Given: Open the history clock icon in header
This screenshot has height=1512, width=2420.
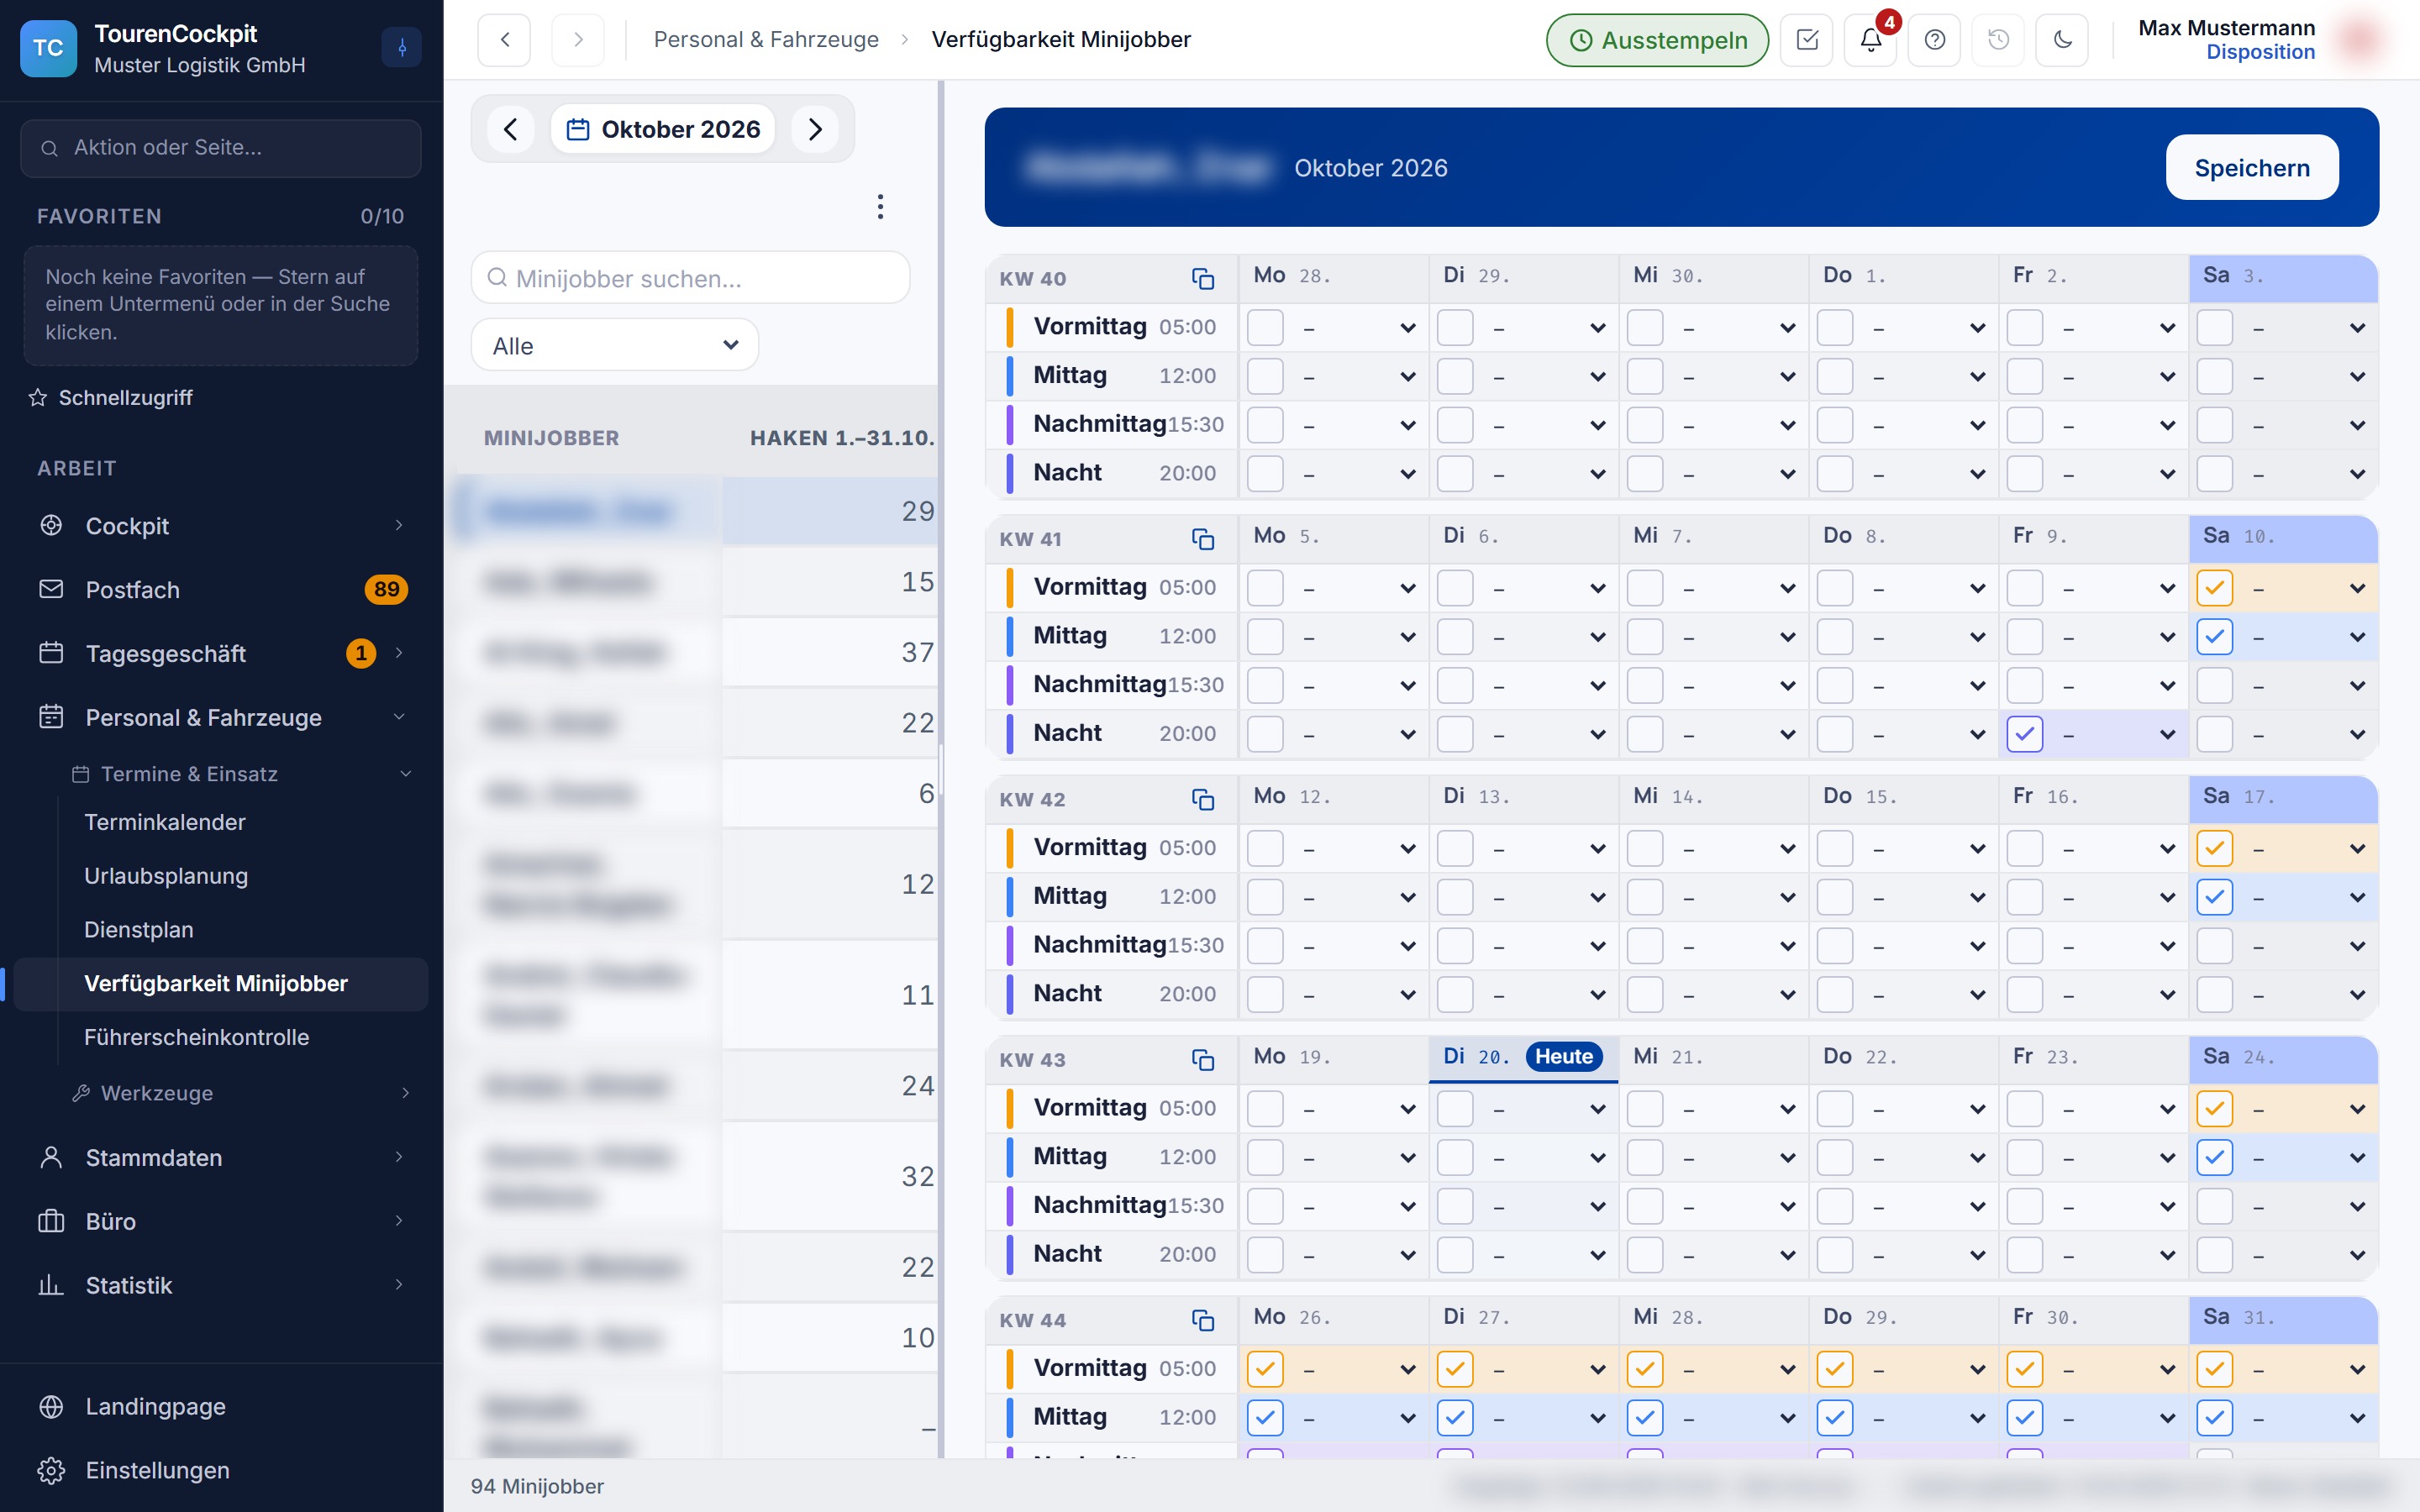Looking at the screenshot, I should pyautogui.click(x=1998, y=40).
